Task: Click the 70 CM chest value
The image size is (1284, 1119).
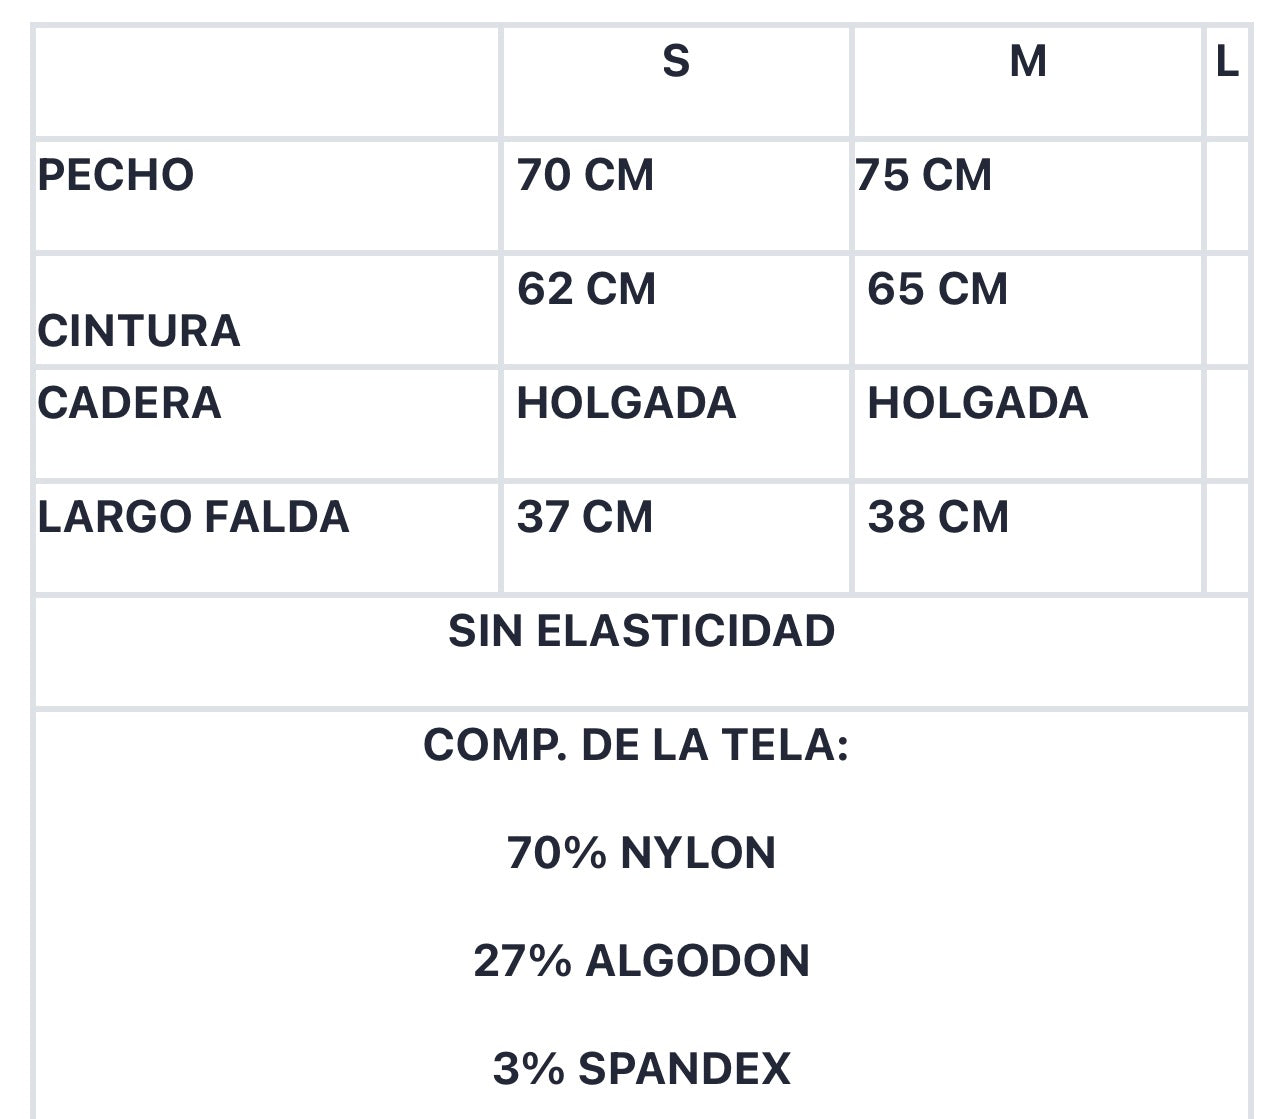Action: click(x=585, y=175)
